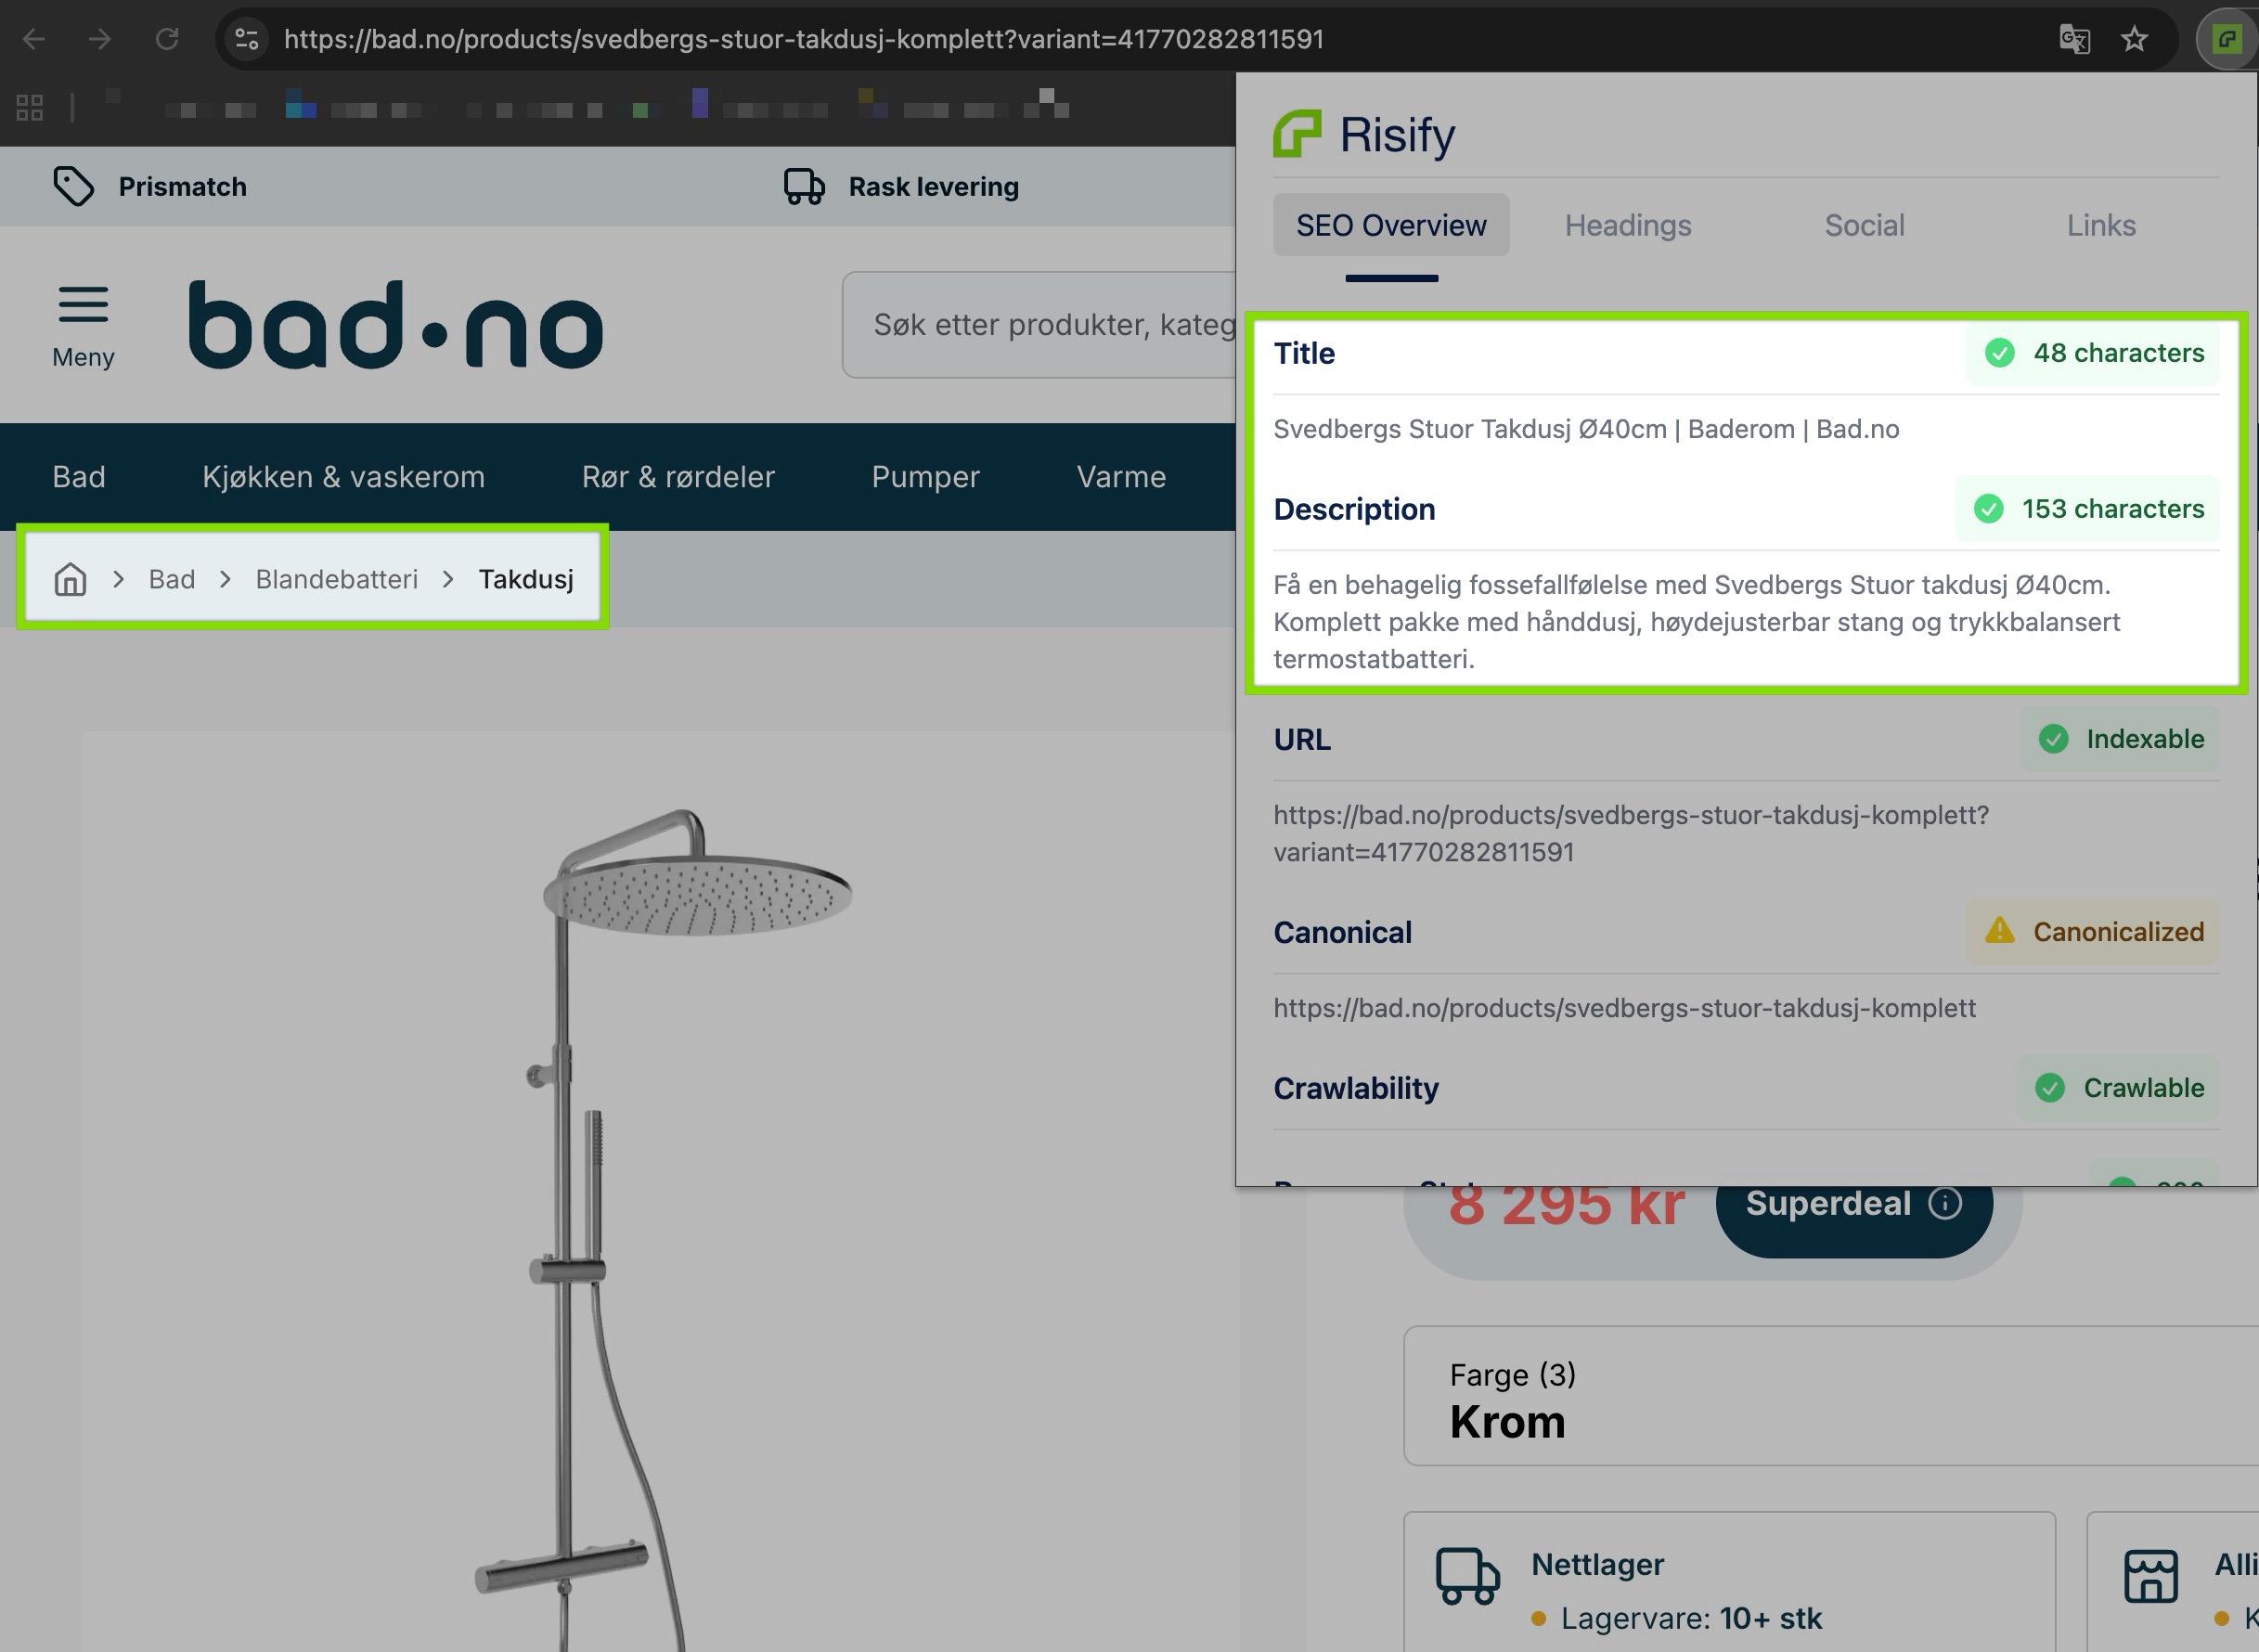Click the translate page icon
Screen dimensions: 2259x1652
click(x=2074, y=39)
